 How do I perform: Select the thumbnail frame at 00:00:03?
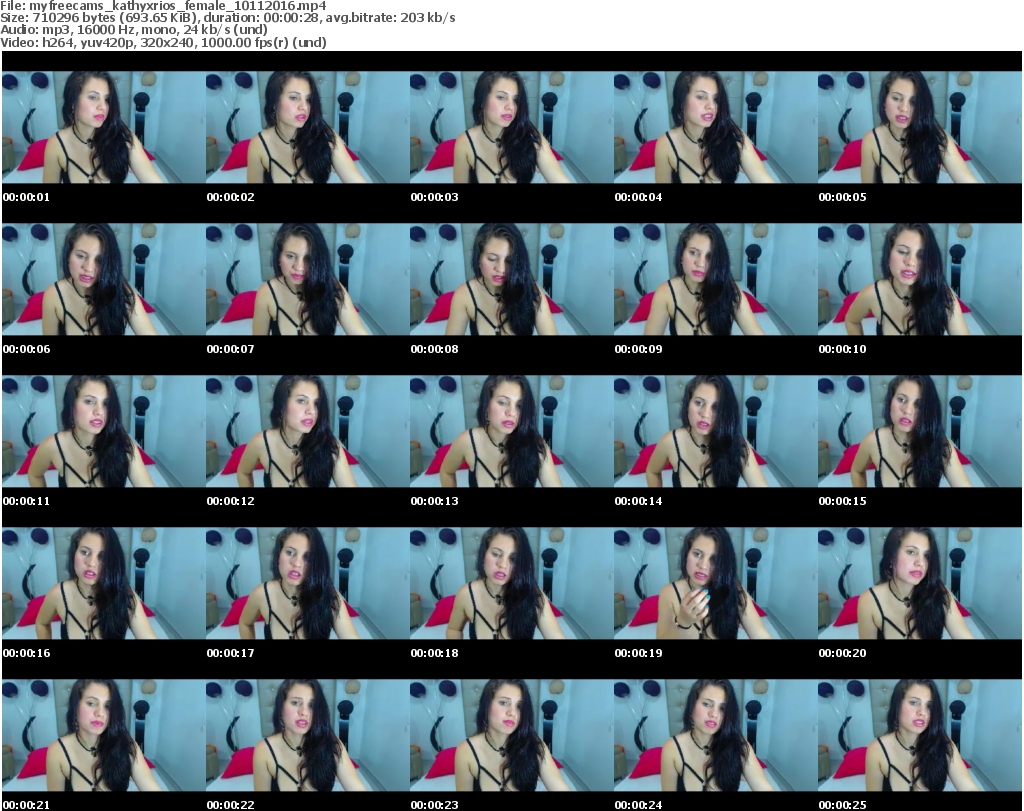(512, 127)
